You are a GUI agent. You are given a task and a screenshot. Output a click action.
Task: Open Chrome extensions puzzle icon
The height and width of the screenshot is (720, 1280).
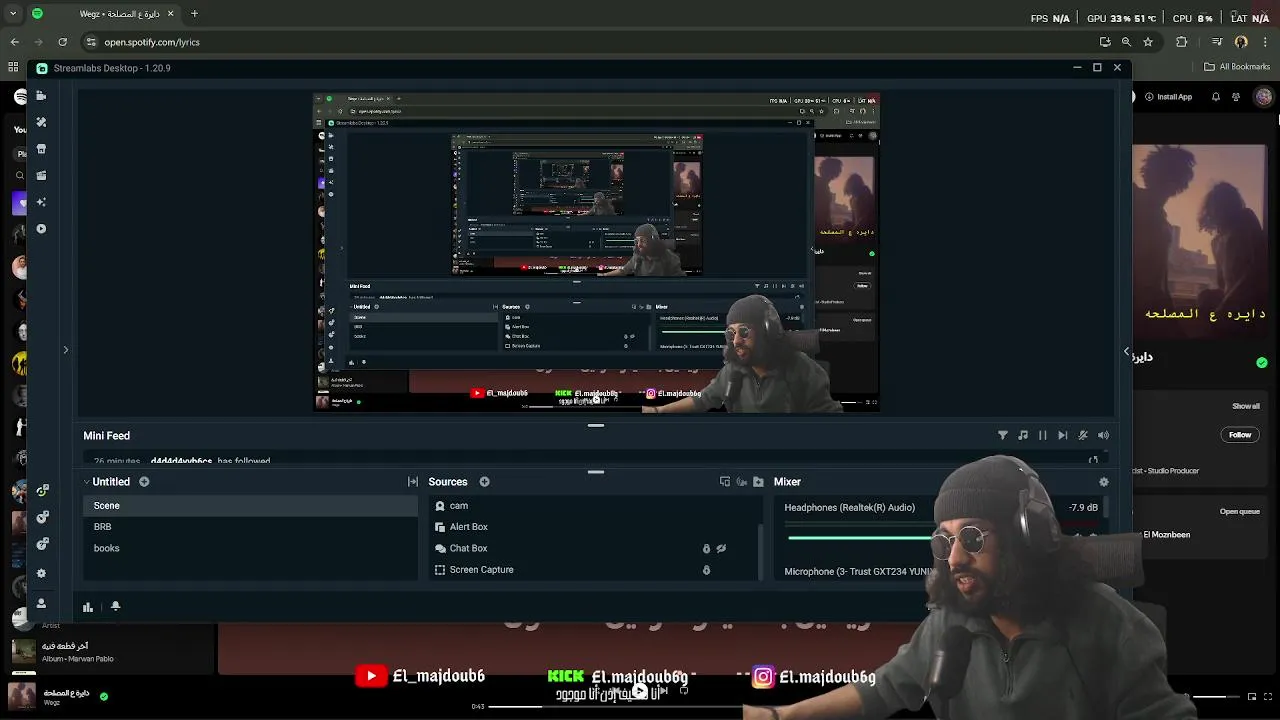pyautogui.click(x=1182, y=42)
